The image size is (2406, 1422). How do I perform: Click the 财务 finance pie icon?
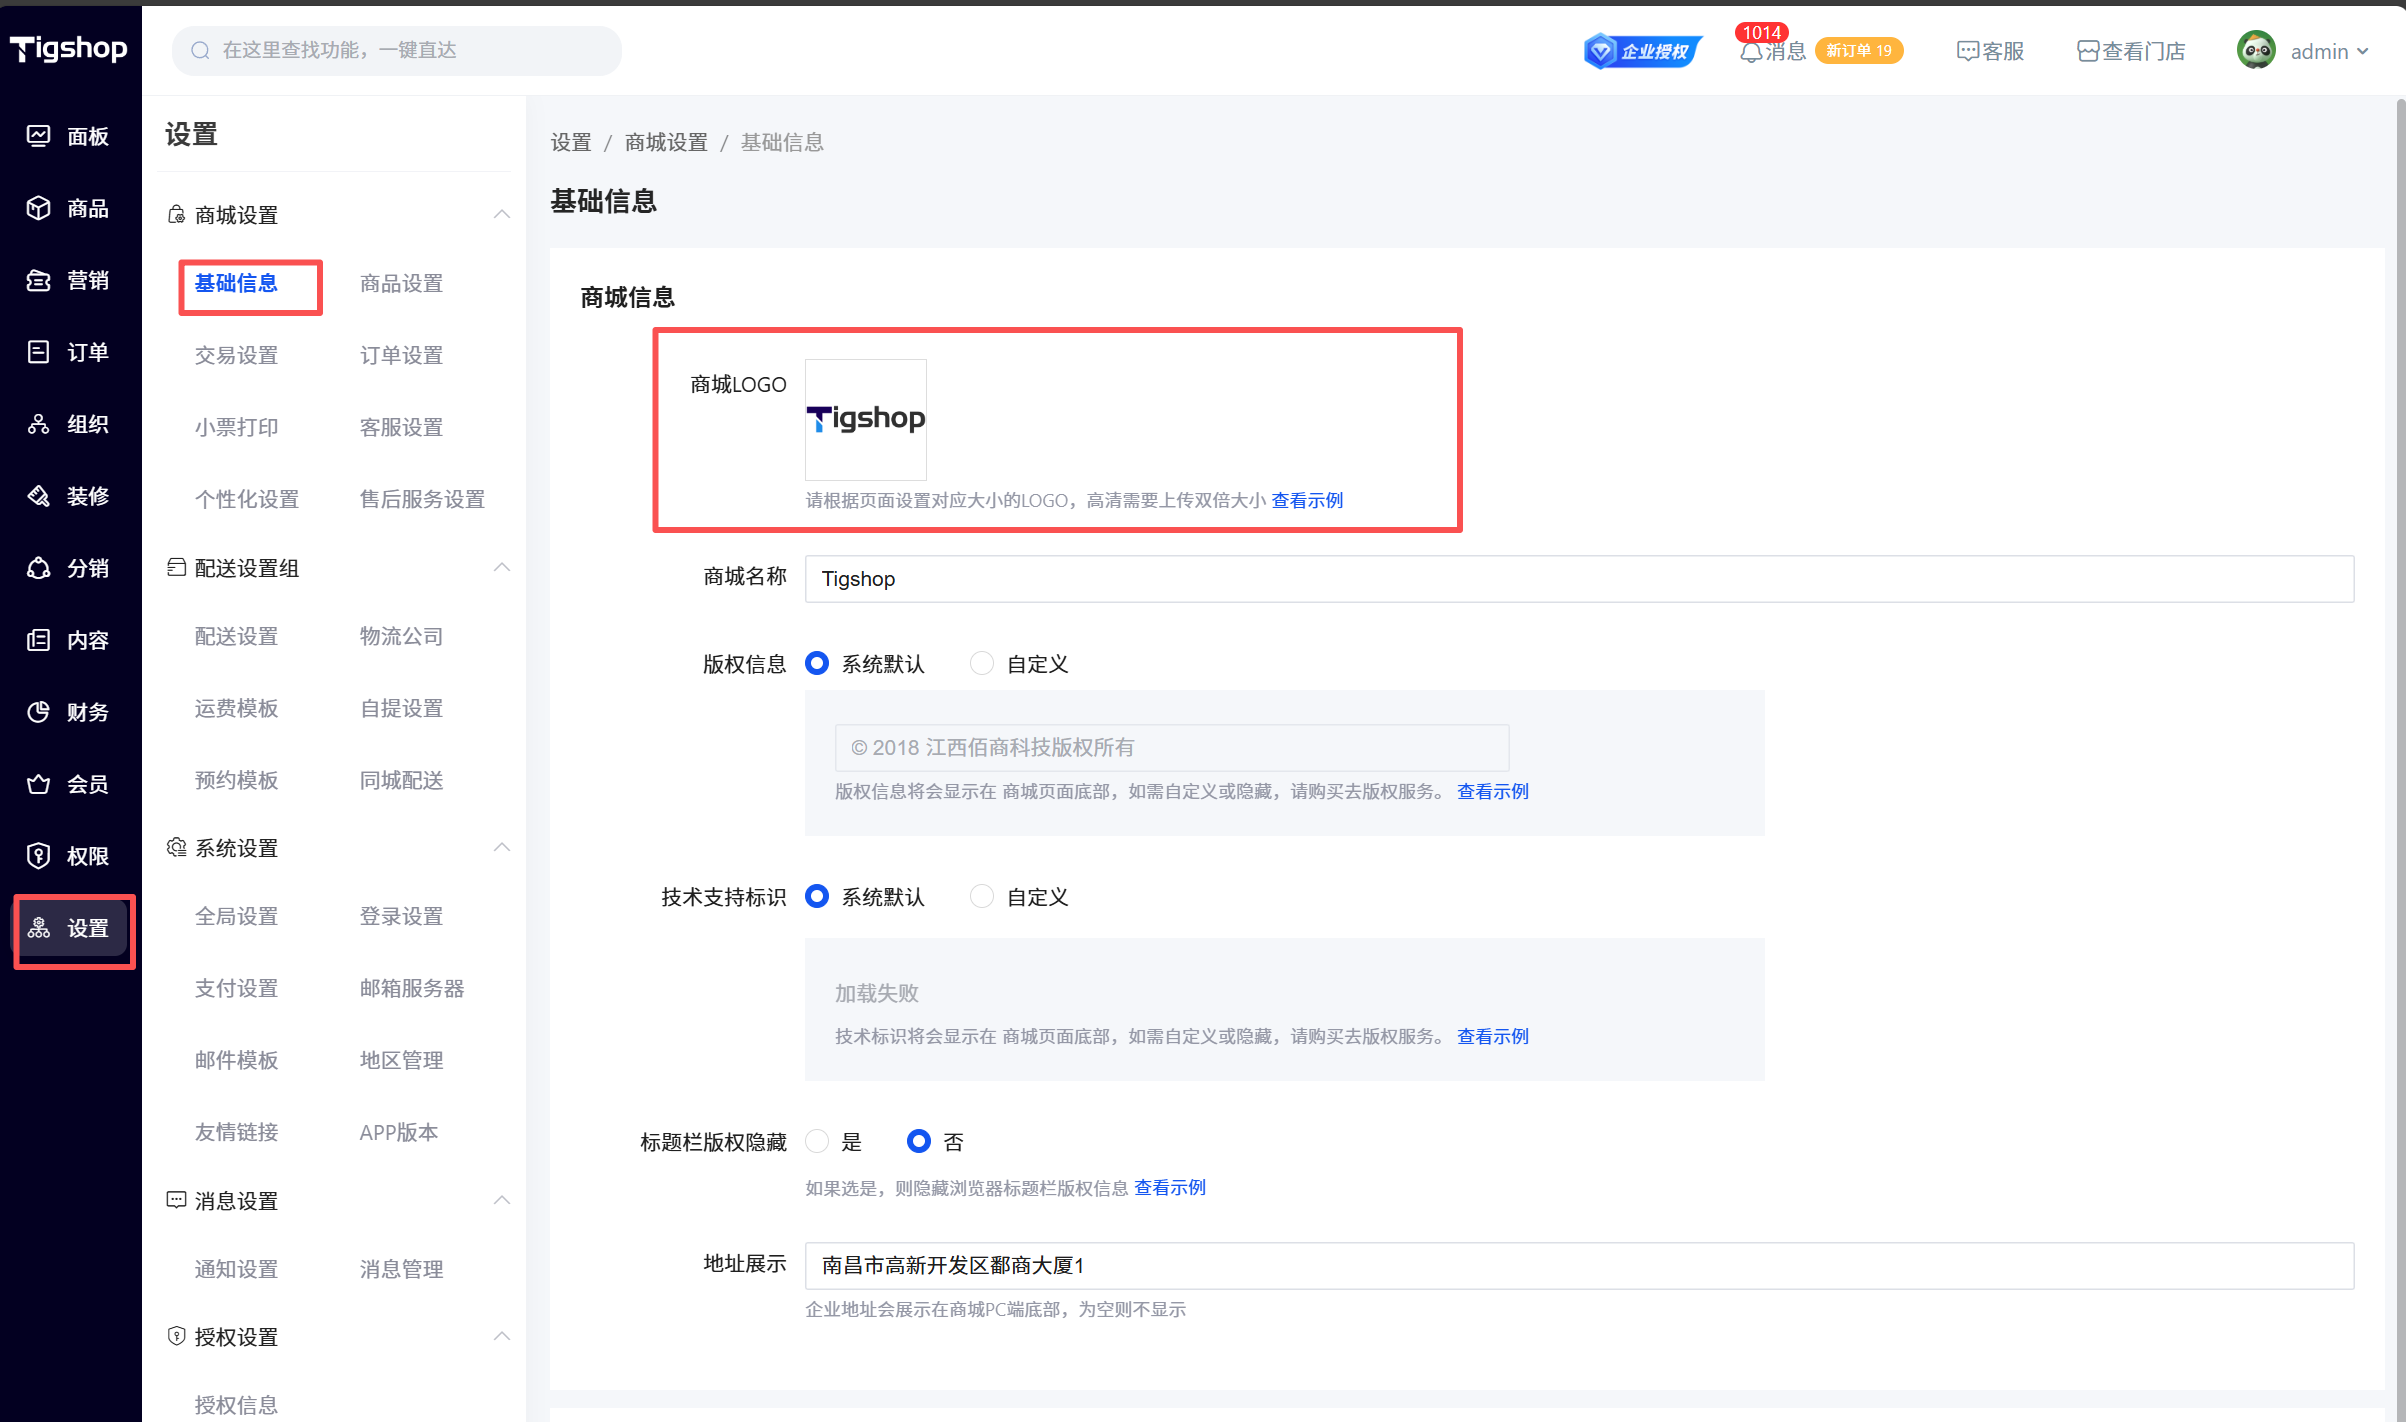(38, 712)
